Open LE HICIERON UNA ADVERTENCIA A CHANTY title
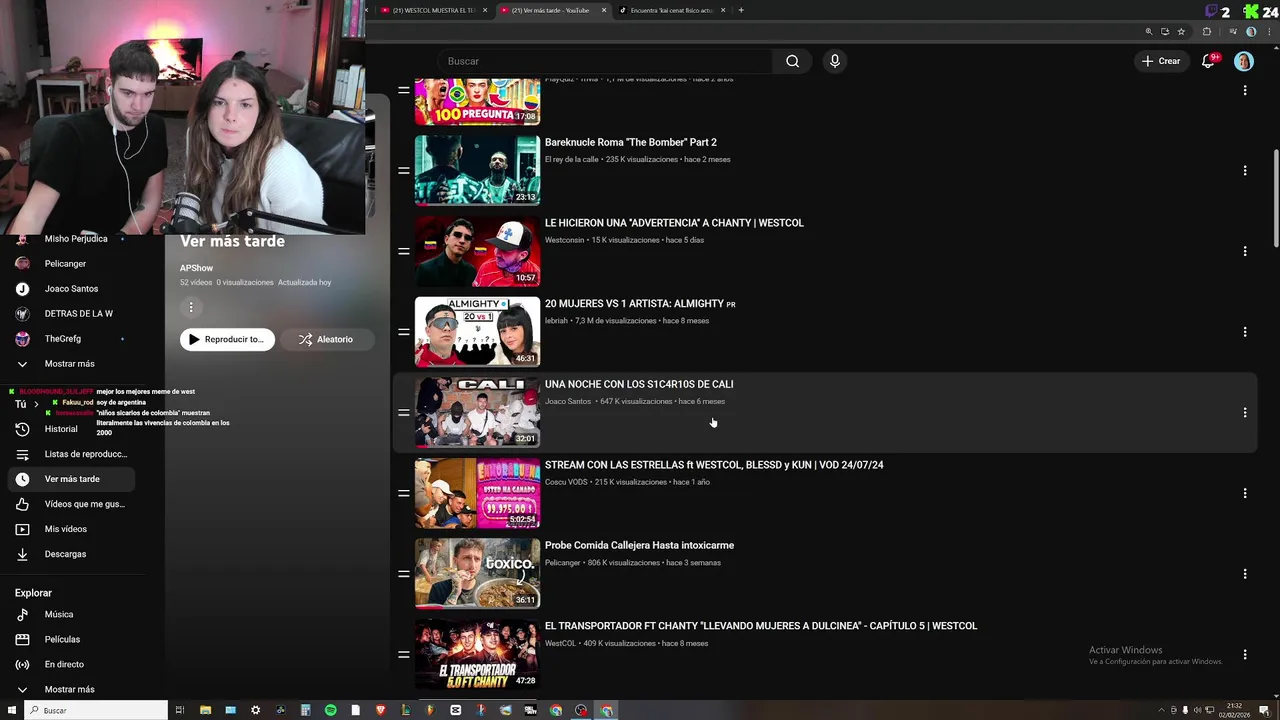The height and width of the screenshot is (720, 1280). [674, 223]
